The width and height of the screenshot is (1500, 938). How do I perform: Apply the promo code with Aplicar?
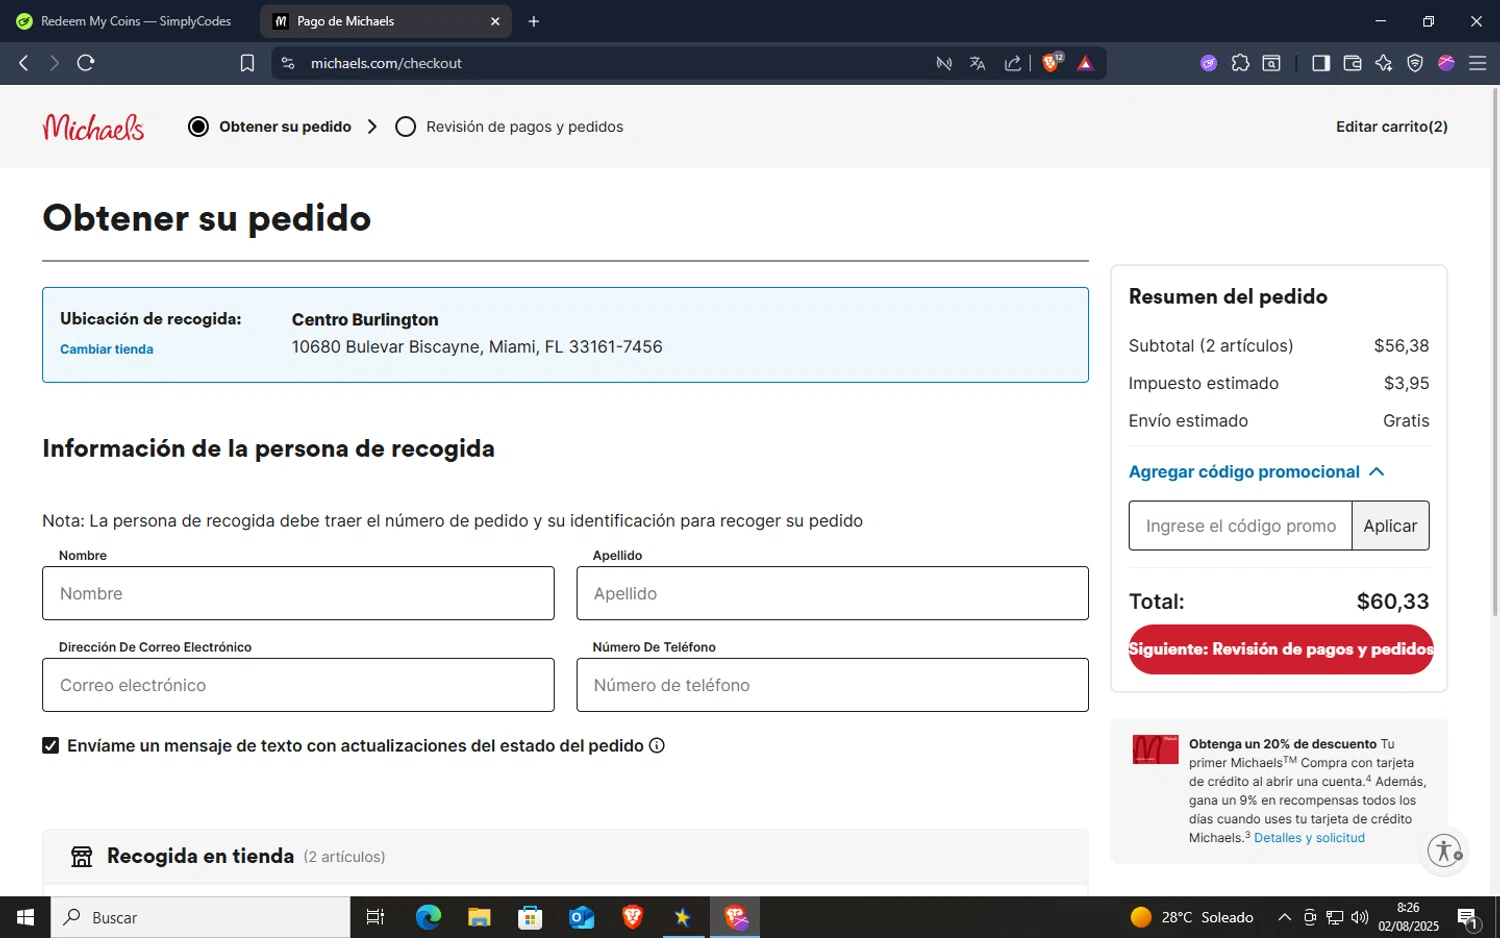click(1390, 526)
